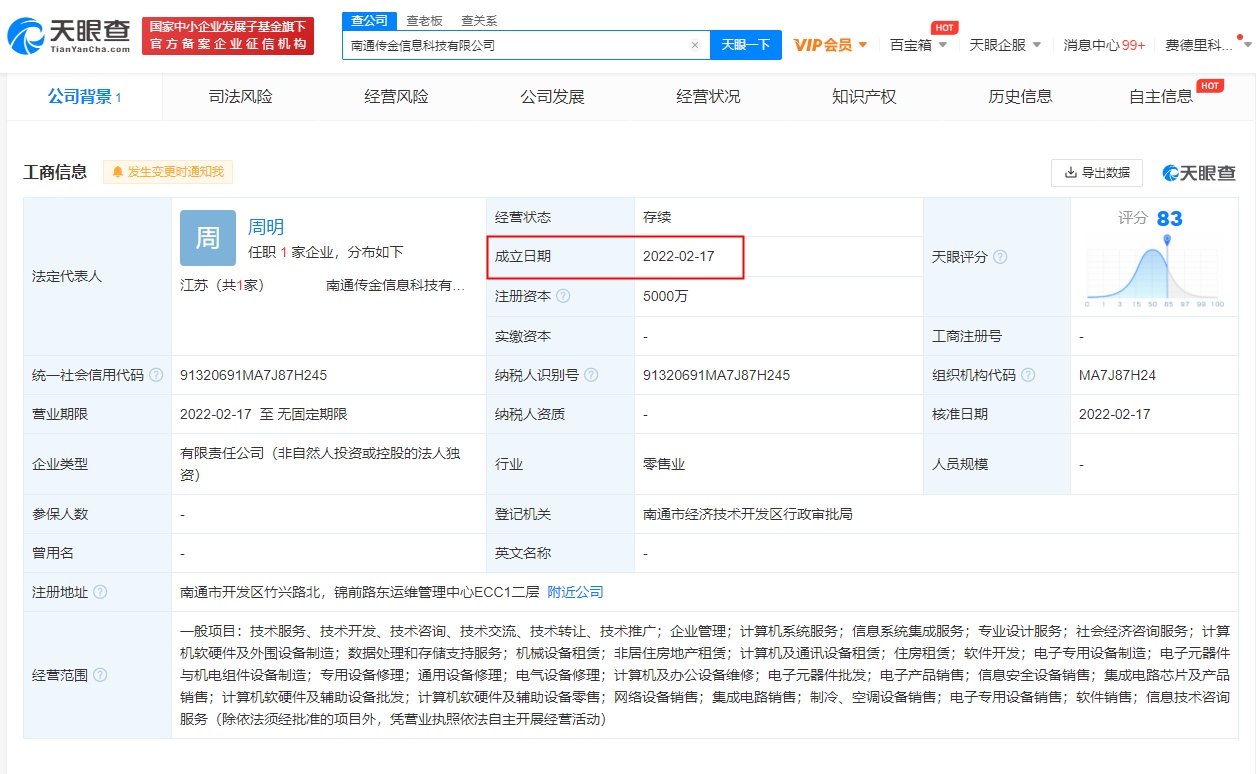Click the 核准日期 value 2022-02-17
This screenshot has height=774, width=1256.
click(x=1114, y=414)
